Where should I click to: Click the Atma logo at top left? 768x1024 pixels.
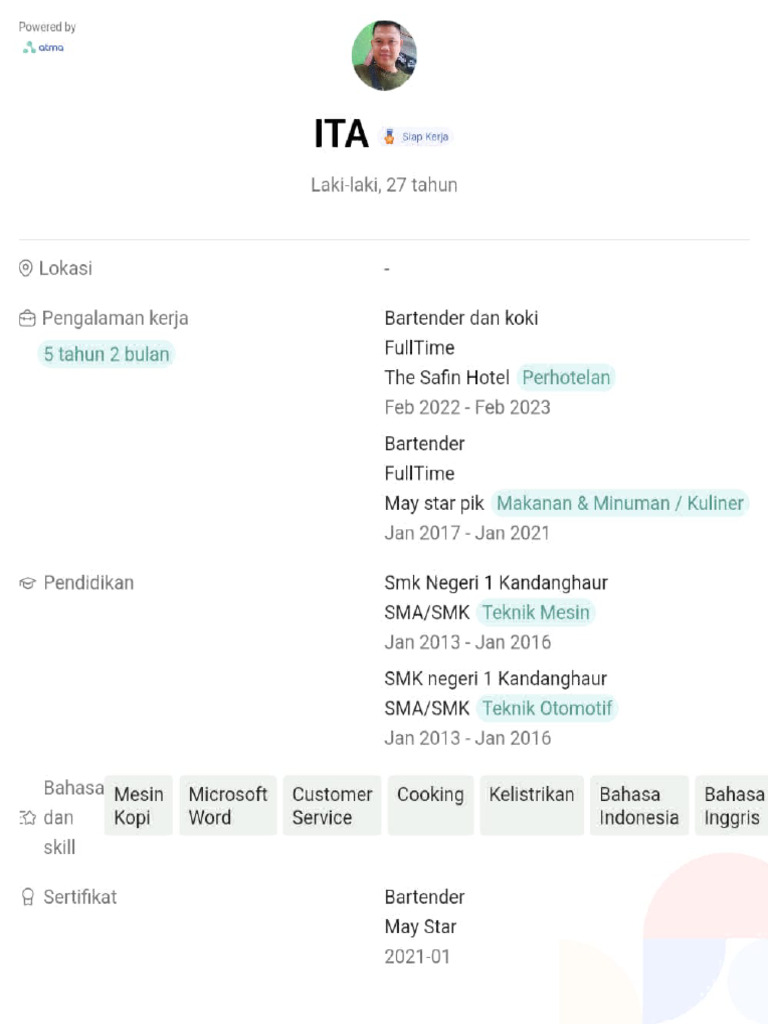click(x=43, y=47)
